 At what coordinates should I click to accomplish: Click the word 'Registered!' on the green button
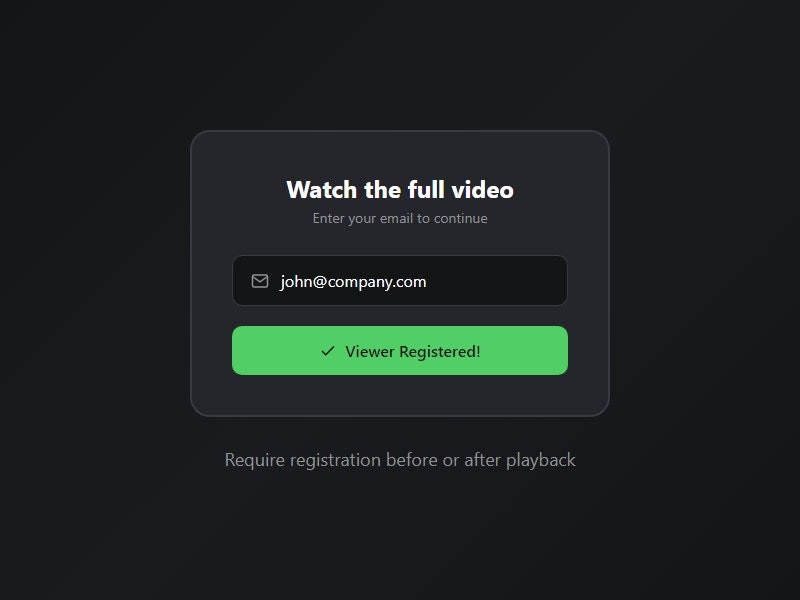[x=440, y=352]
